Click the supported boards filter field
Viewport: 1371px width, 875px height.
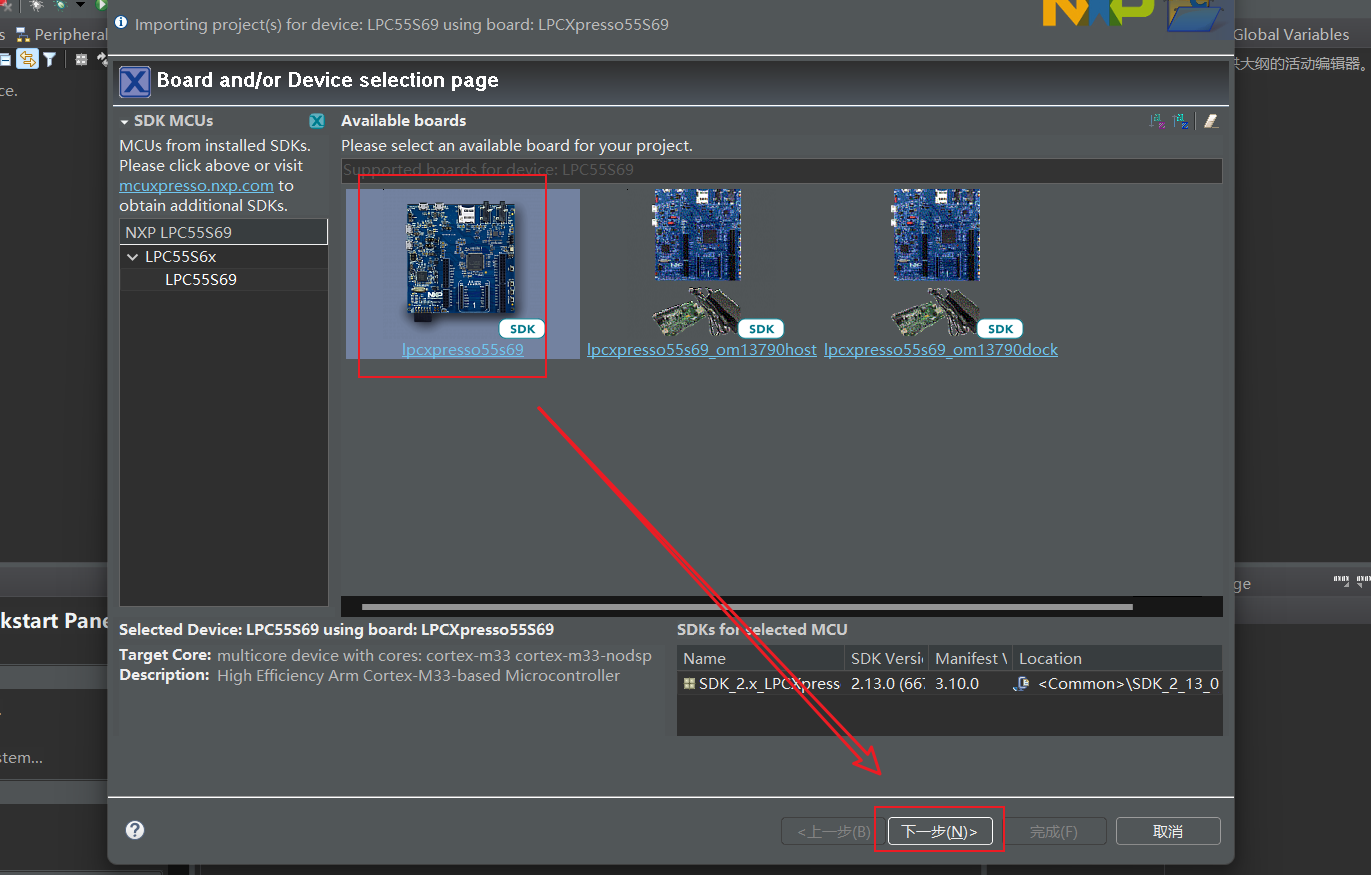(781, 170)
